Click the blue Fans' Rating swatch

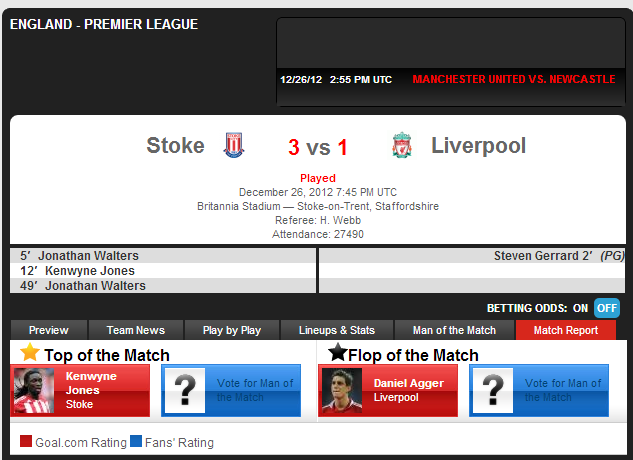tap(136, 441)
